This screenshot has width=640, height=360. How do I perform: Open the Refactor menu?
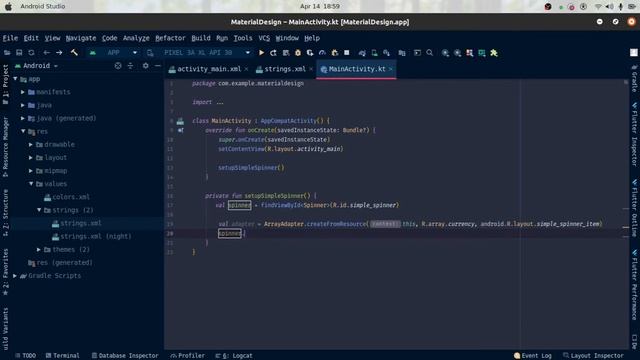170,38
